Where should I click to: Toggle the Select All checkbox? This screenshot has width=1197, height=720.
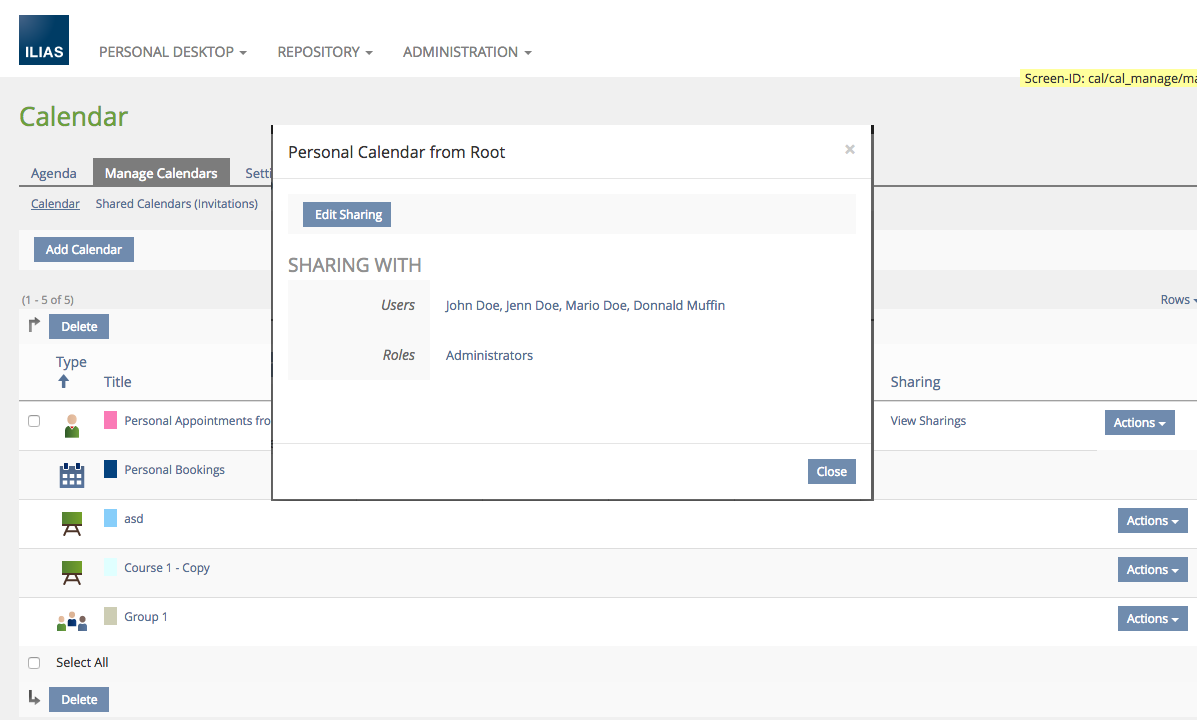[x=34, y=663]
